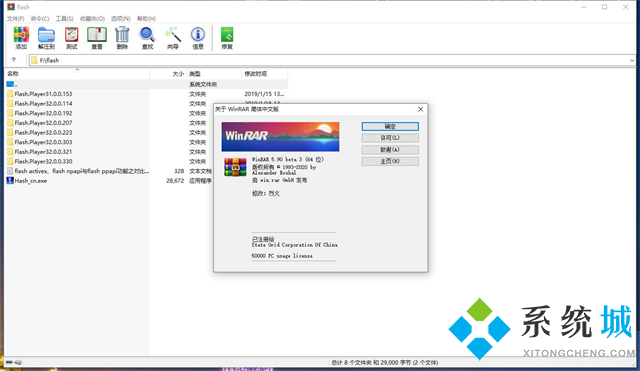The height and width of the screenshot is (371, 640).
Task: Confirm the About dialog with OK button
Action: (390, 127)
